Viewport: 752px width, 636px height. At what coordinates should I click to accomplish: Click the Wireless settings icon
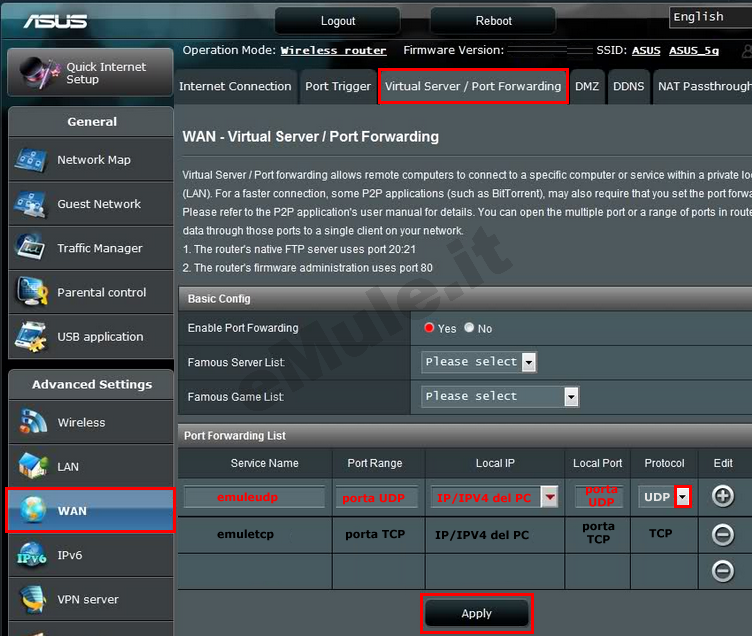coord(32,422)
